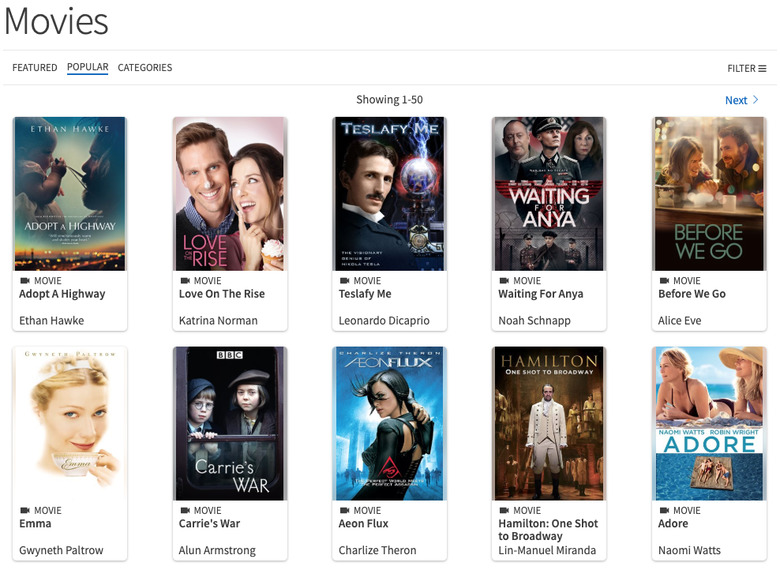The image size is (780, 570).
Task: Click Hamilton: One Shot to Broadway title
Action: [x=548, y=530]
